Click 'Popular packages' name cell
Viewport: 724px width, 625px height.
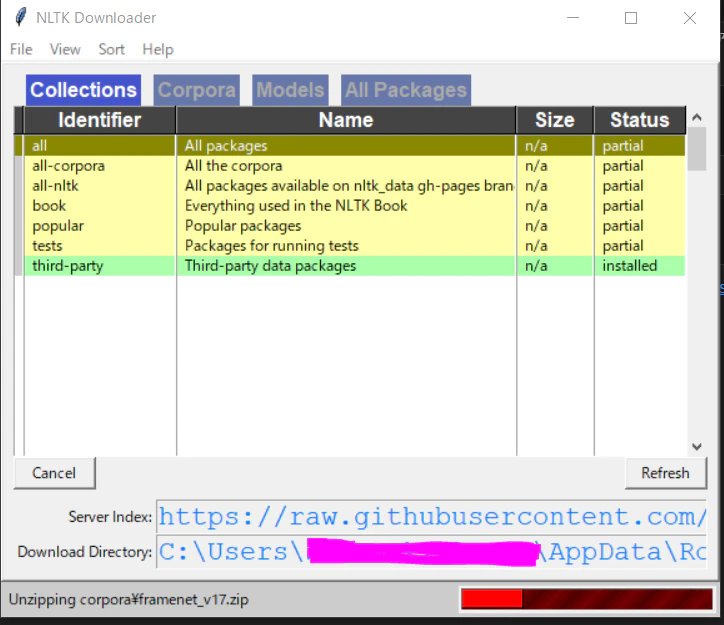pos(346,226)
